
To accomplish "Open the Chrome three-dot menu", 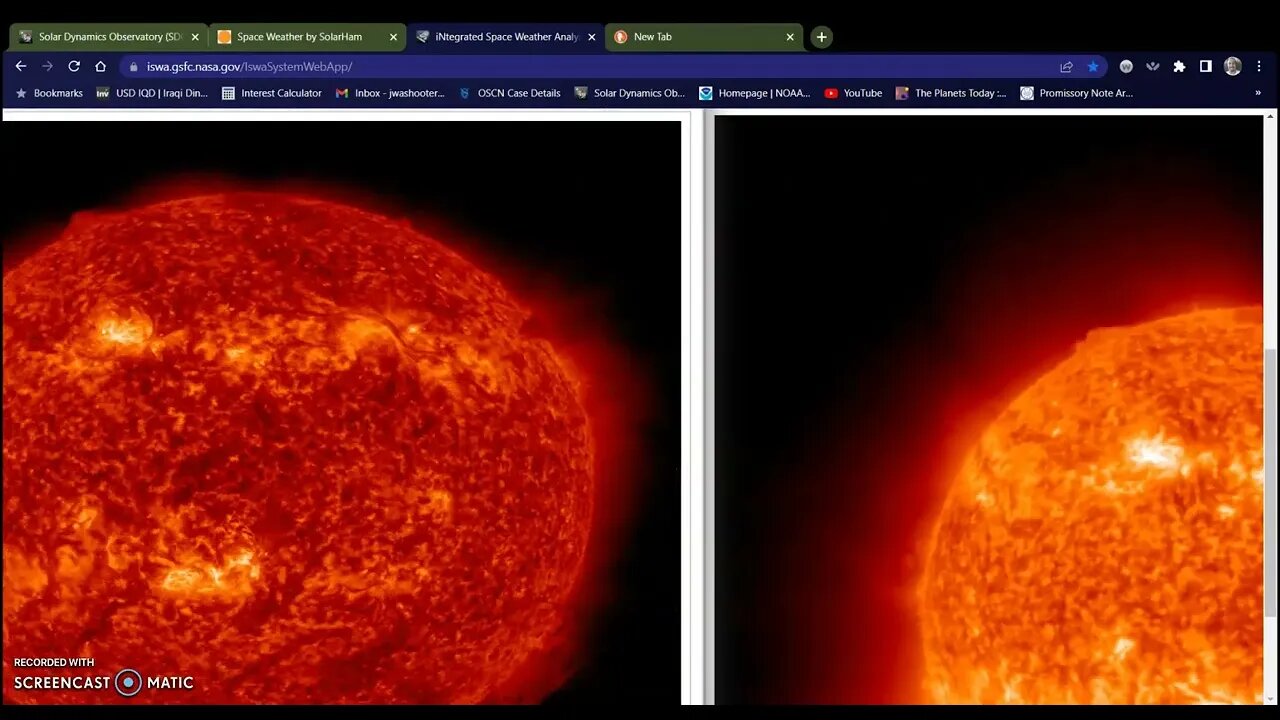I will (1259, 67).
